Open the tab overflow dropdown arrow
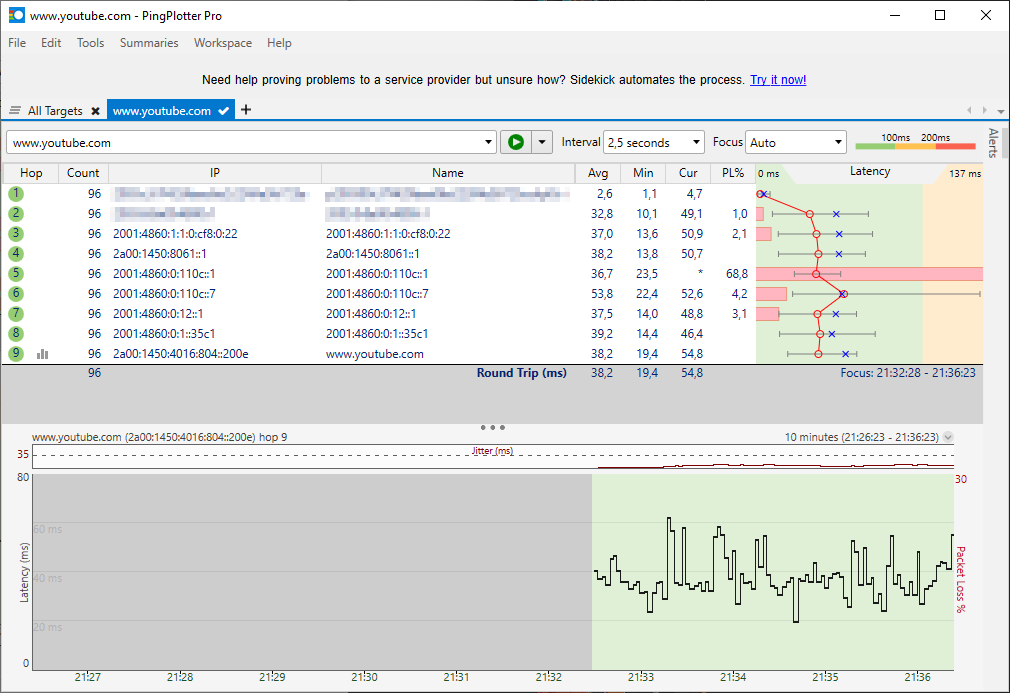 coord(1000,111)
